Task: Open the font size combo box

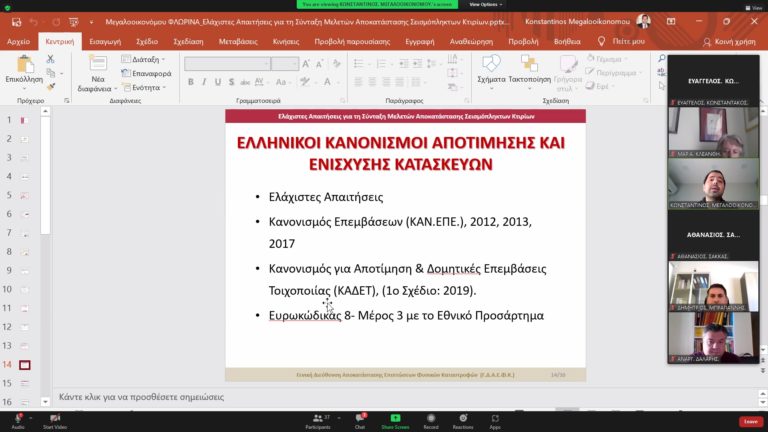Action: pyautogui.click(x=285, y=64)
